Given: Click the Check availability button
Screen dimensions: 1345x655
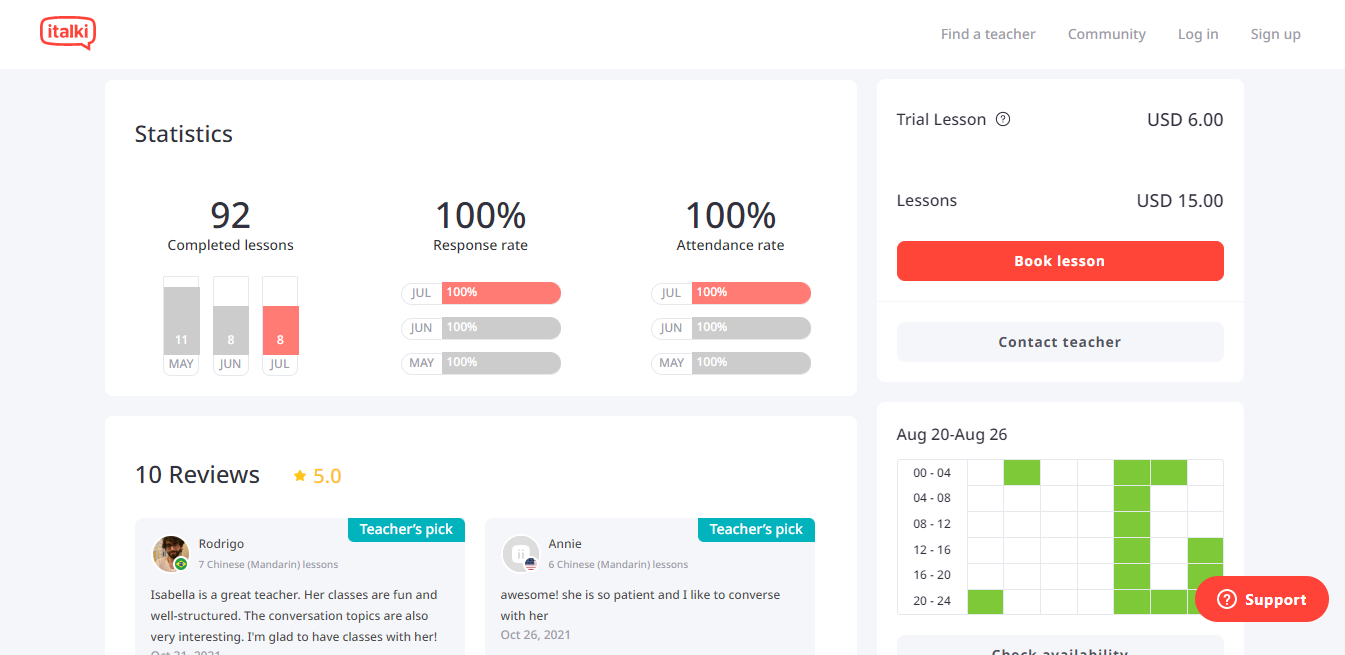Looking at the screenshot, I should [x=1060, y=648].
